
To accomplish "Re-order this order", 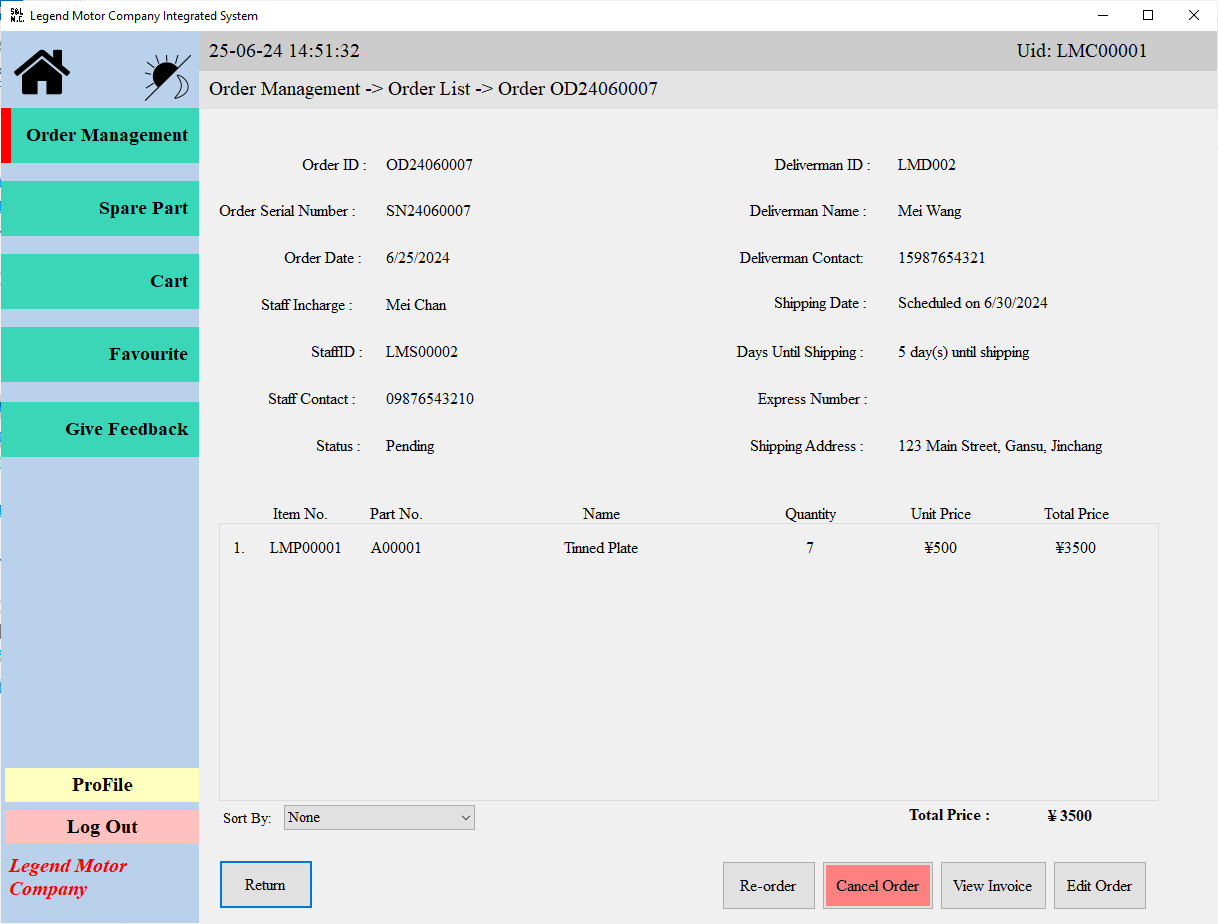I will [768, 885].
